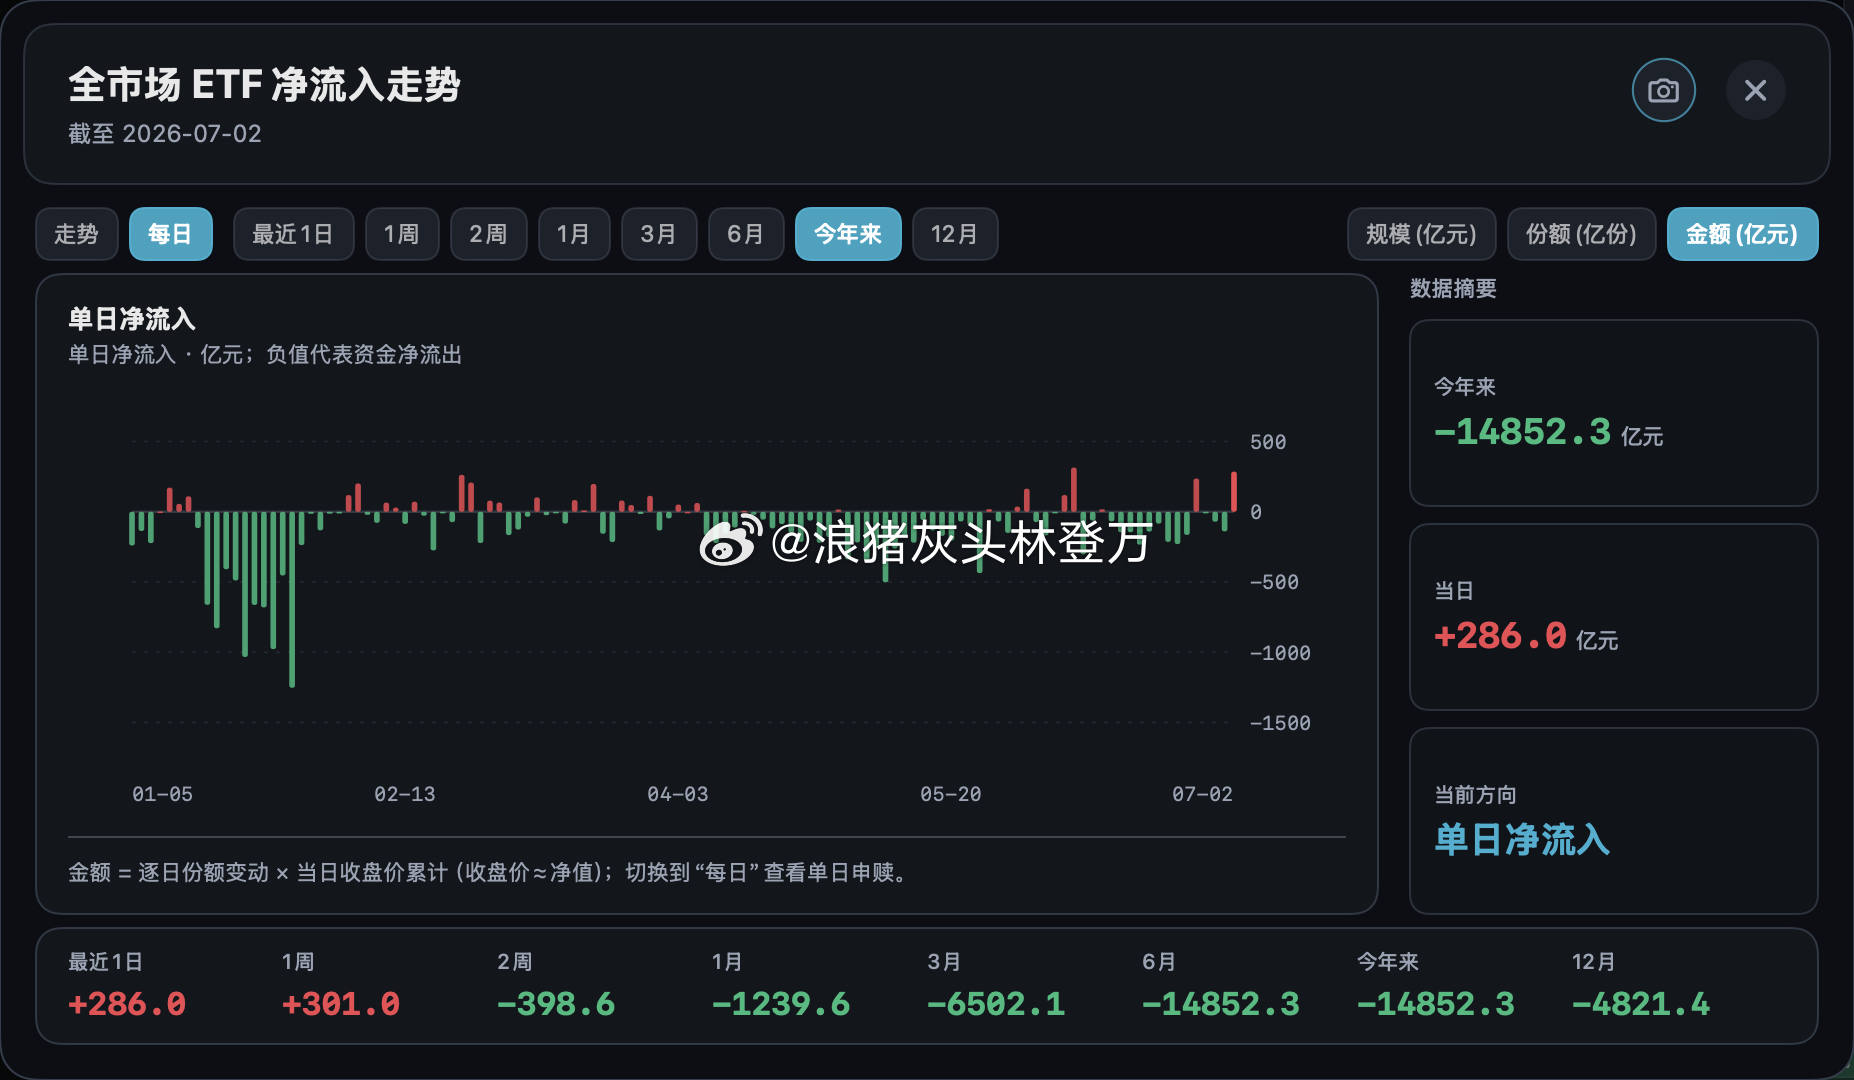Screen dimensions: 1854x1080
Task: Choose the 2周 time range
Action: point(488,234)
